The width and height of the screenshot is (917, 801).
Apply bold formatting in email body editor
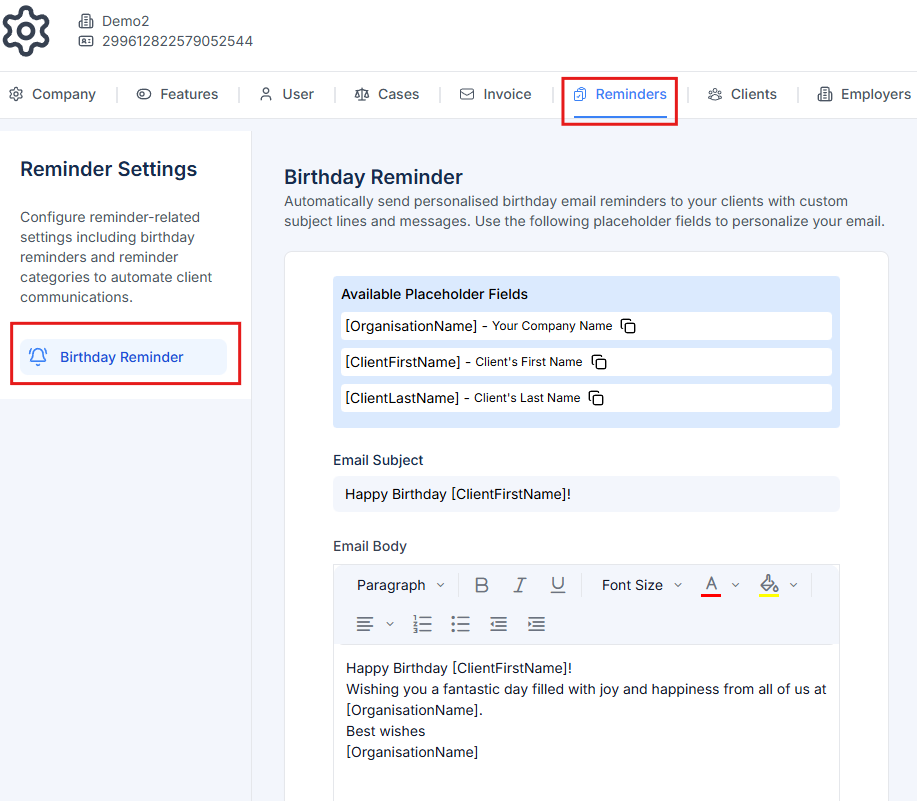pyautogui.click(x=481, y=584)
